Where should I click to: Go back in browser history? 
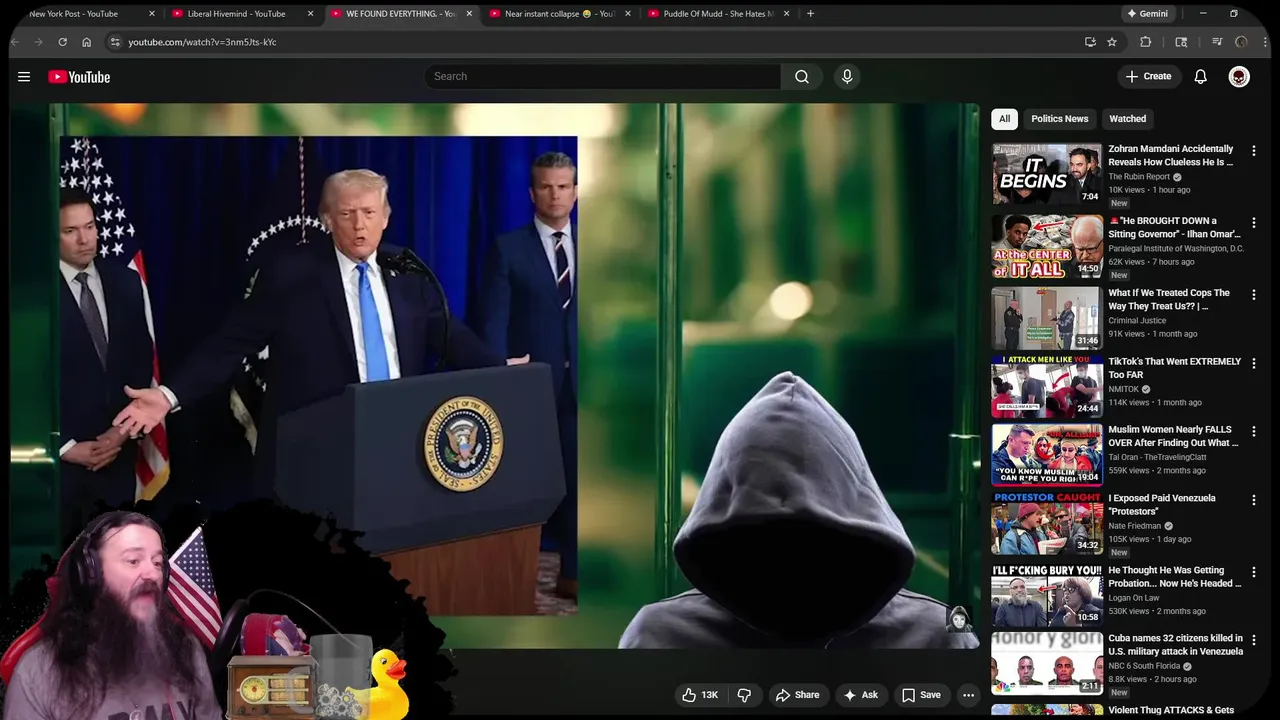click(x=15, y=42)
